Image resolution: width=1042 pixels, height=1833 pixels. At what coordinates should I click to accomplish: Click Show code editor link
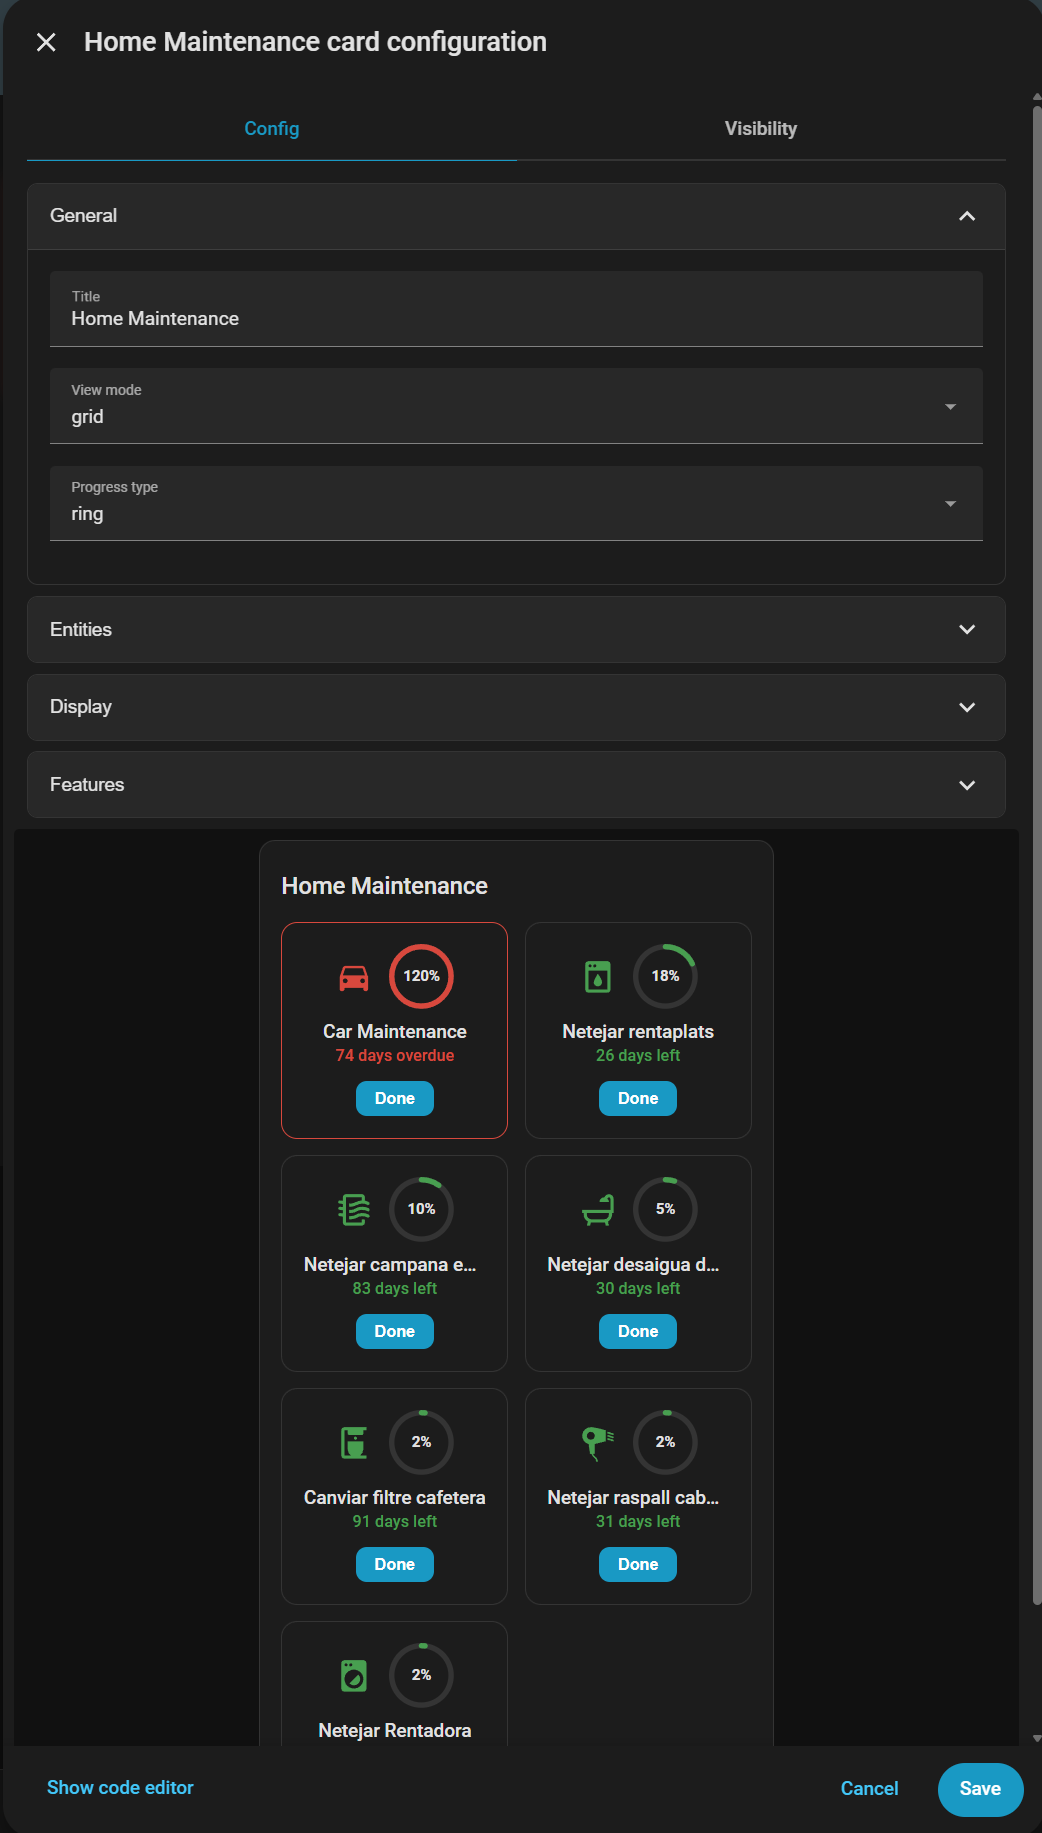click(120, 1788)
